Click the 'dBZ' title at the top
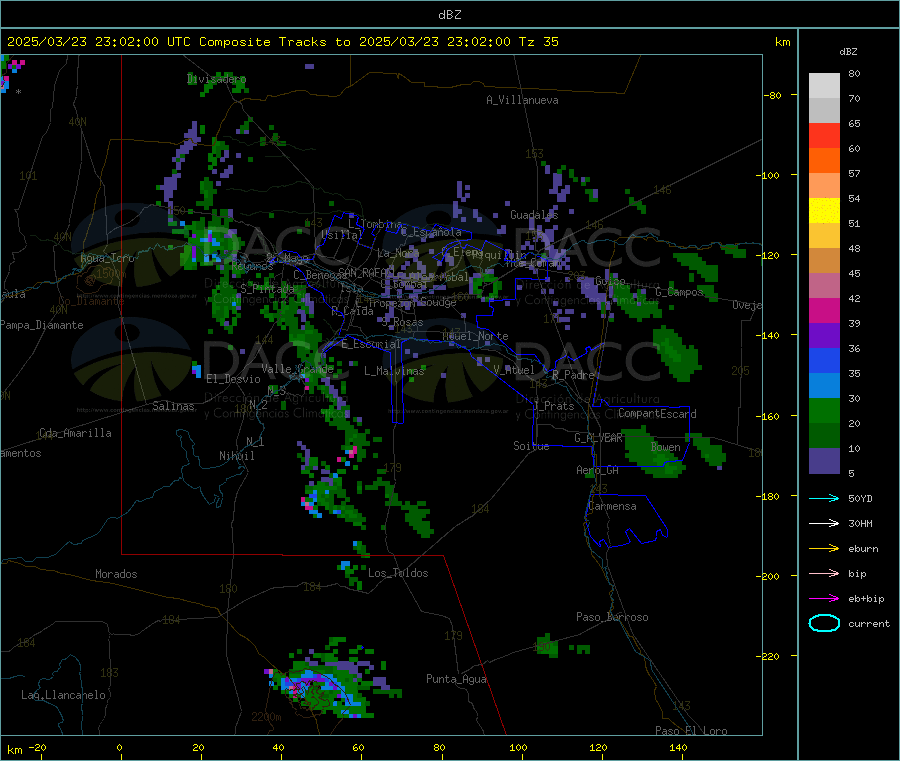 (449, 15)
